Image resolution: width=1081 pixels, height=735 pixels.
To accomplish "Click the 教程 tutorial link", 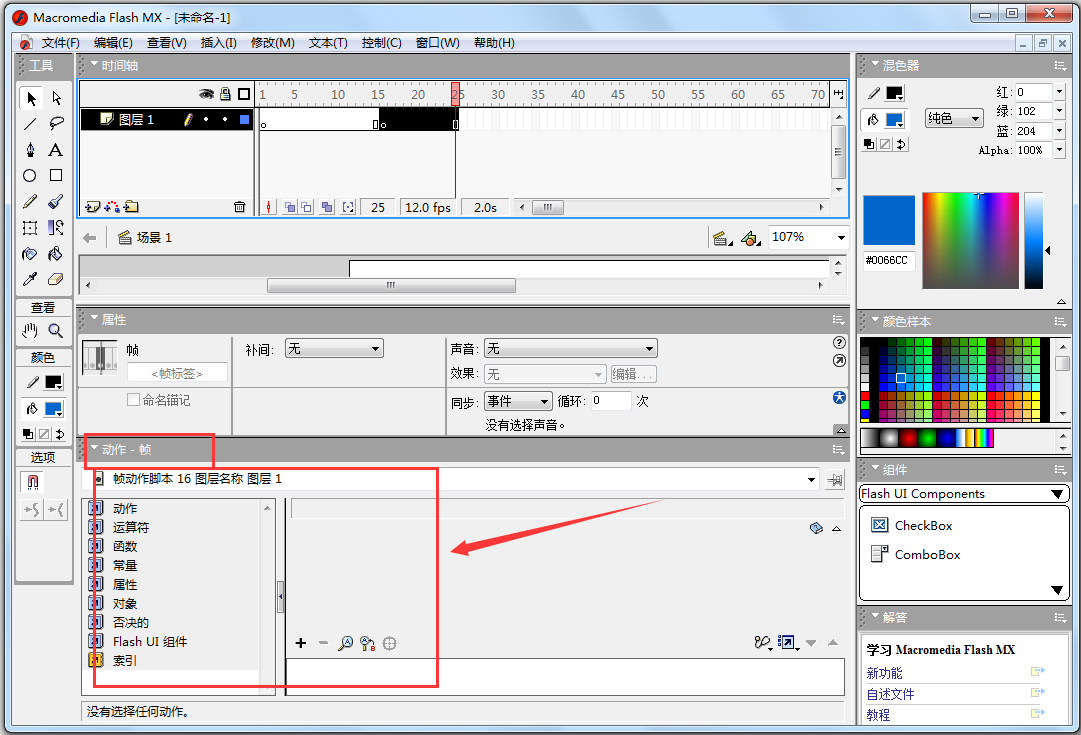I will (878, 715).
